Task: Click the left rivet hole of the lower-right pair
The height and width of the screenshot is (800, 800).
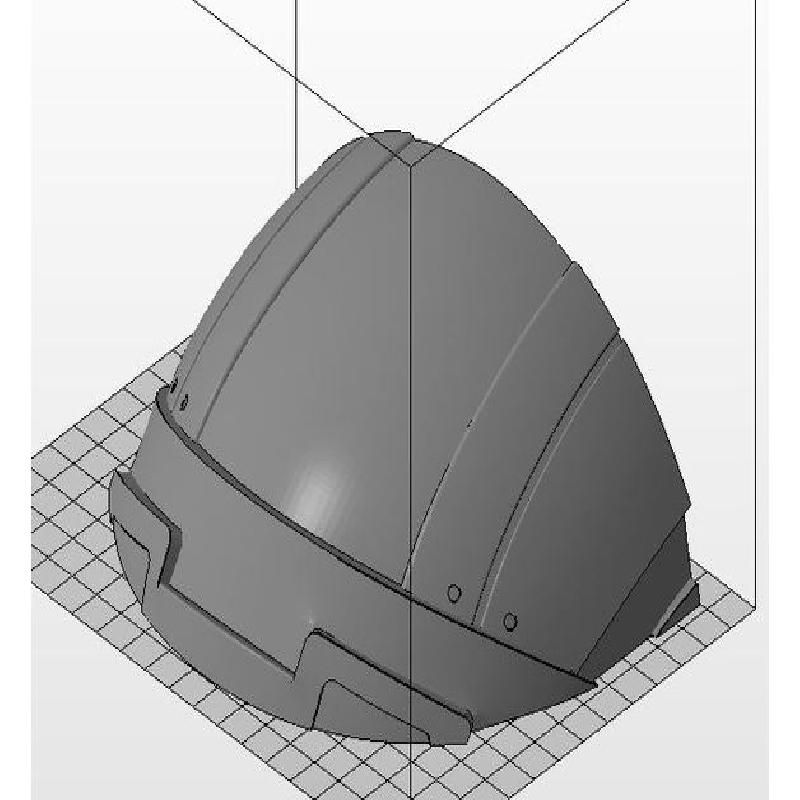Action: coord(453,594)
